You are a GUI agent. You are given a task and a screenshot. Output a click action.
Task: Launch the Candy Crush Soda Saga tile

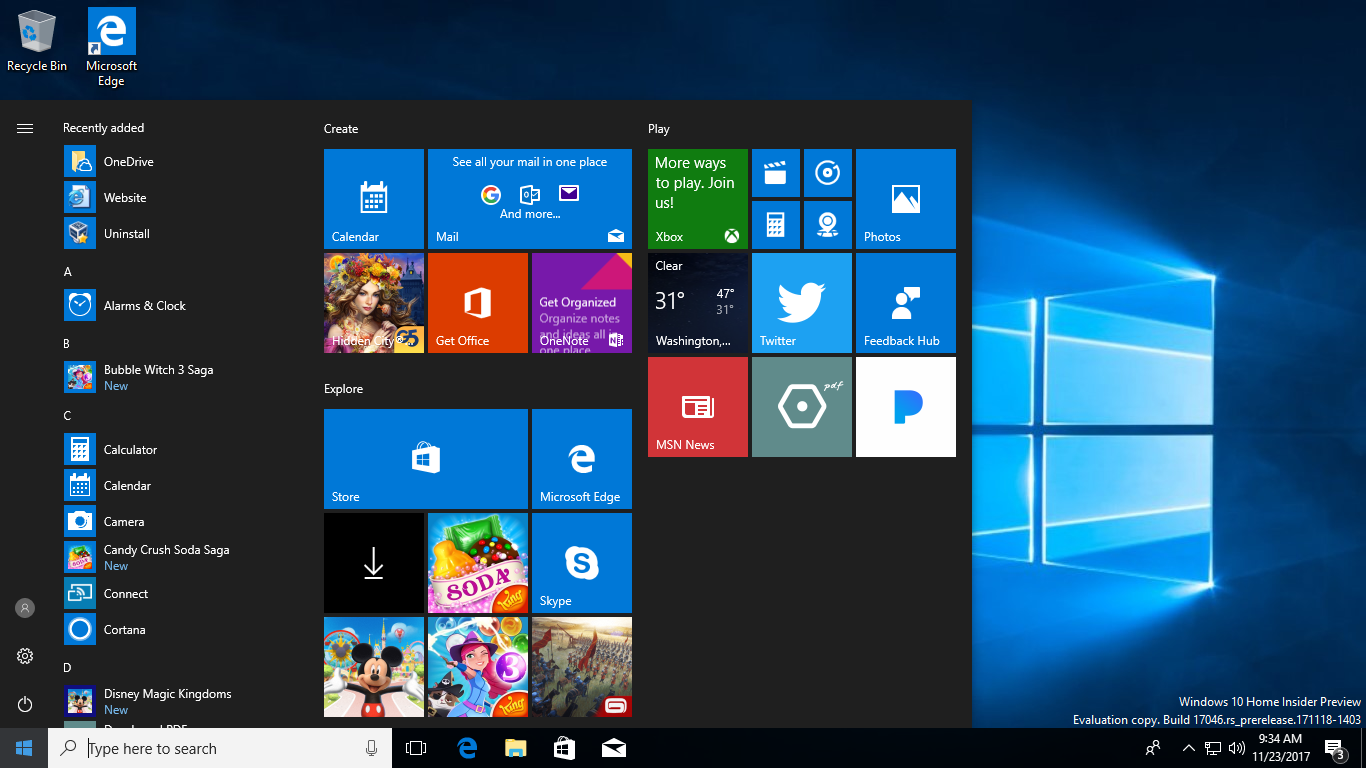478,563
